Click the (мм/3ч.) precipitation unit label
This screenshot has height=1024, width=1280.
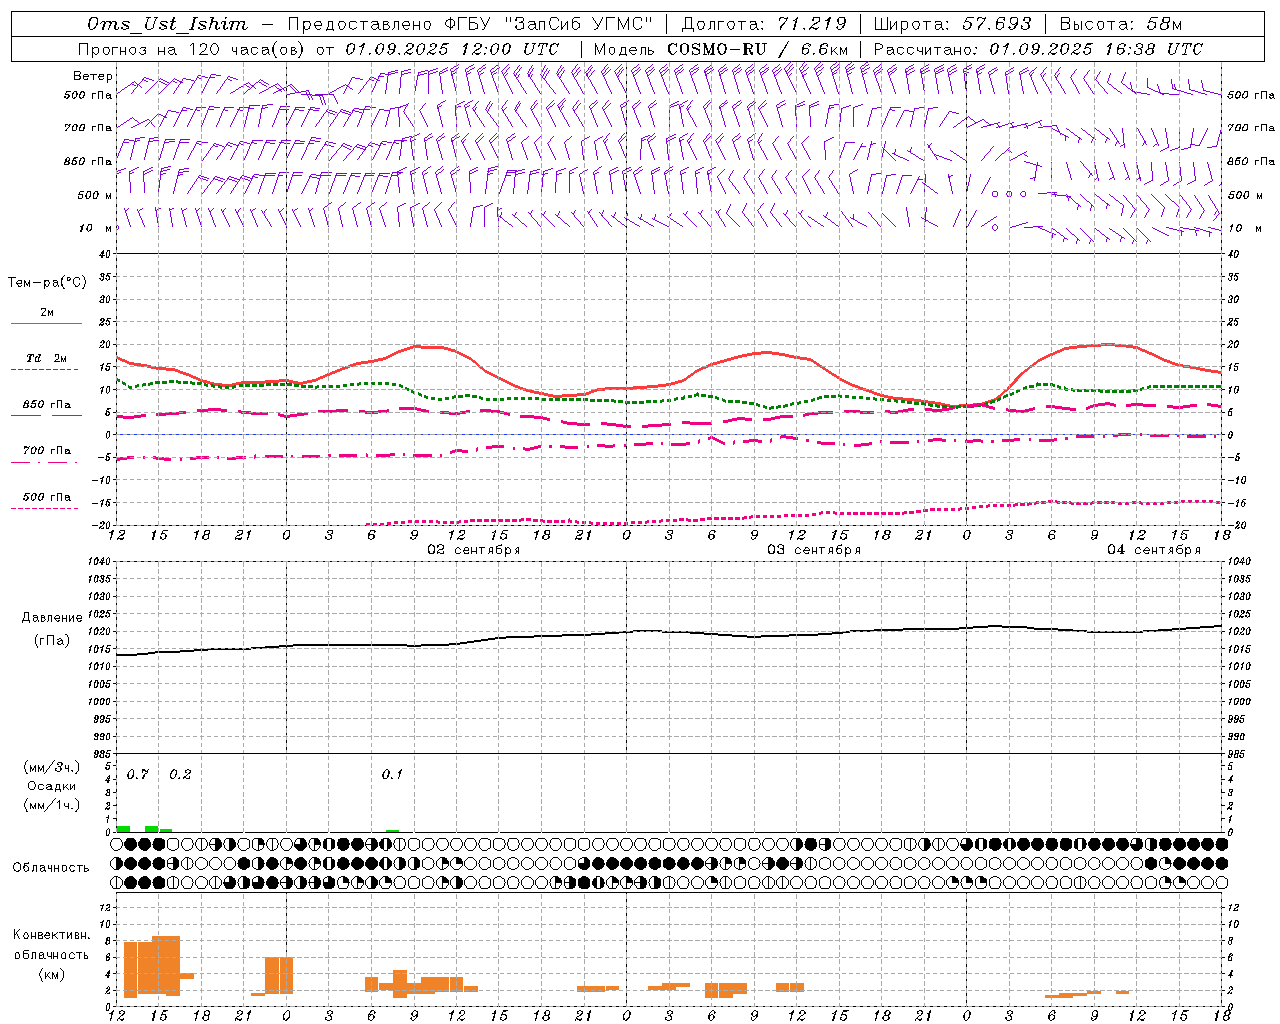tap(52, 767)
